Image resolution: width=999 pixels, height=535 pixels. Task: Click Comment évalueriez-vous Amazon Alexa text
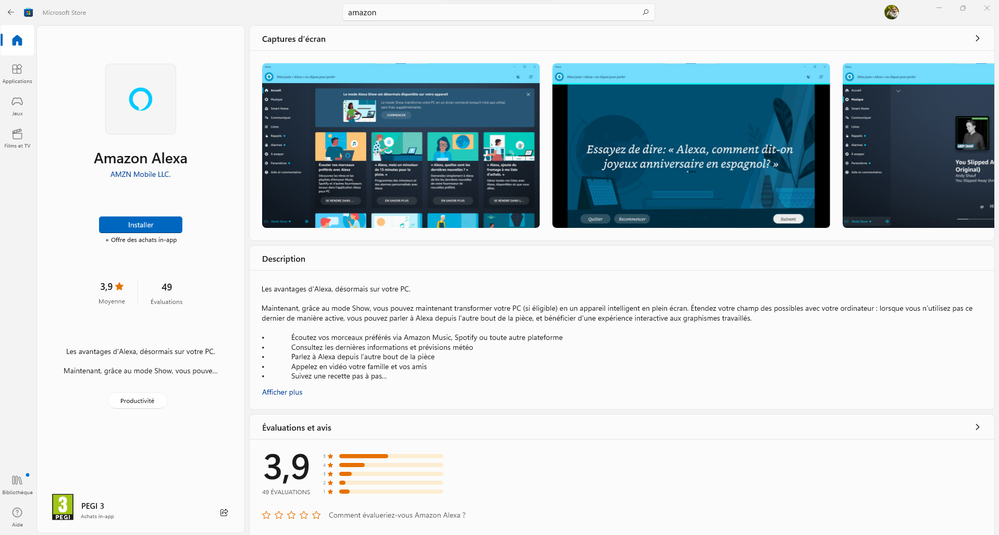[x=397, y=515]
